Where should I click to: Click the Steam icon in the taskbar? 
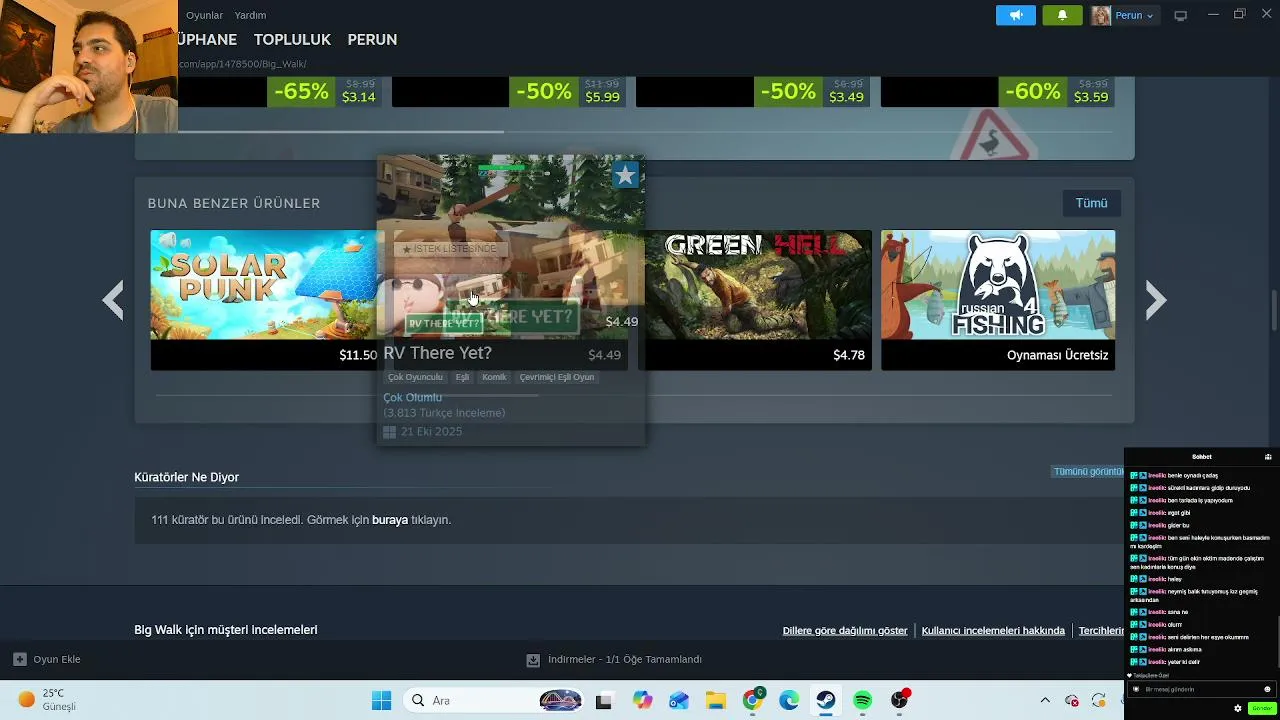tap(826, 700)
